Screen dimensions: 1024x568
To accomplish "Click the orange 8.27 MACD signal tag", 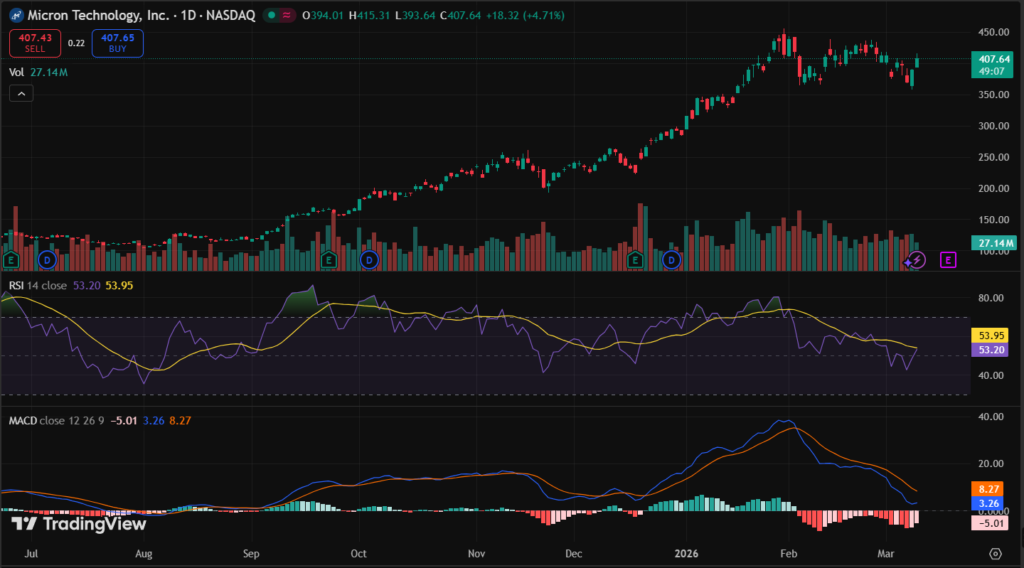I will [994, 487].
